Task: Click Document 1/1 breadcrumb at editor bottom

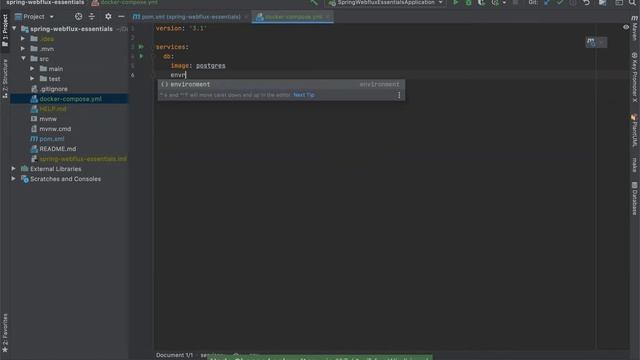Action: click(x=174, y=355)
